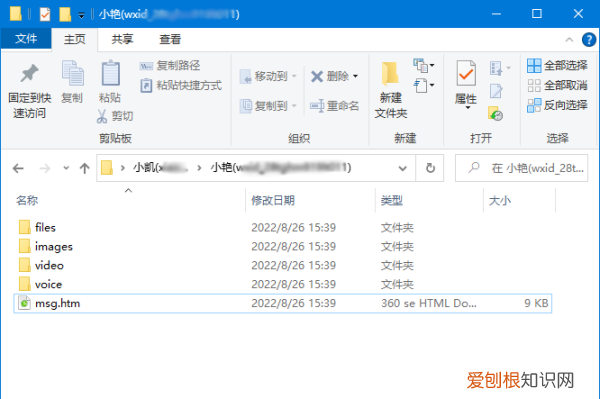The height and width of the screenshot is (399, 600).
Task: Click the msg.htm file icon
Action: pos(24,303)
